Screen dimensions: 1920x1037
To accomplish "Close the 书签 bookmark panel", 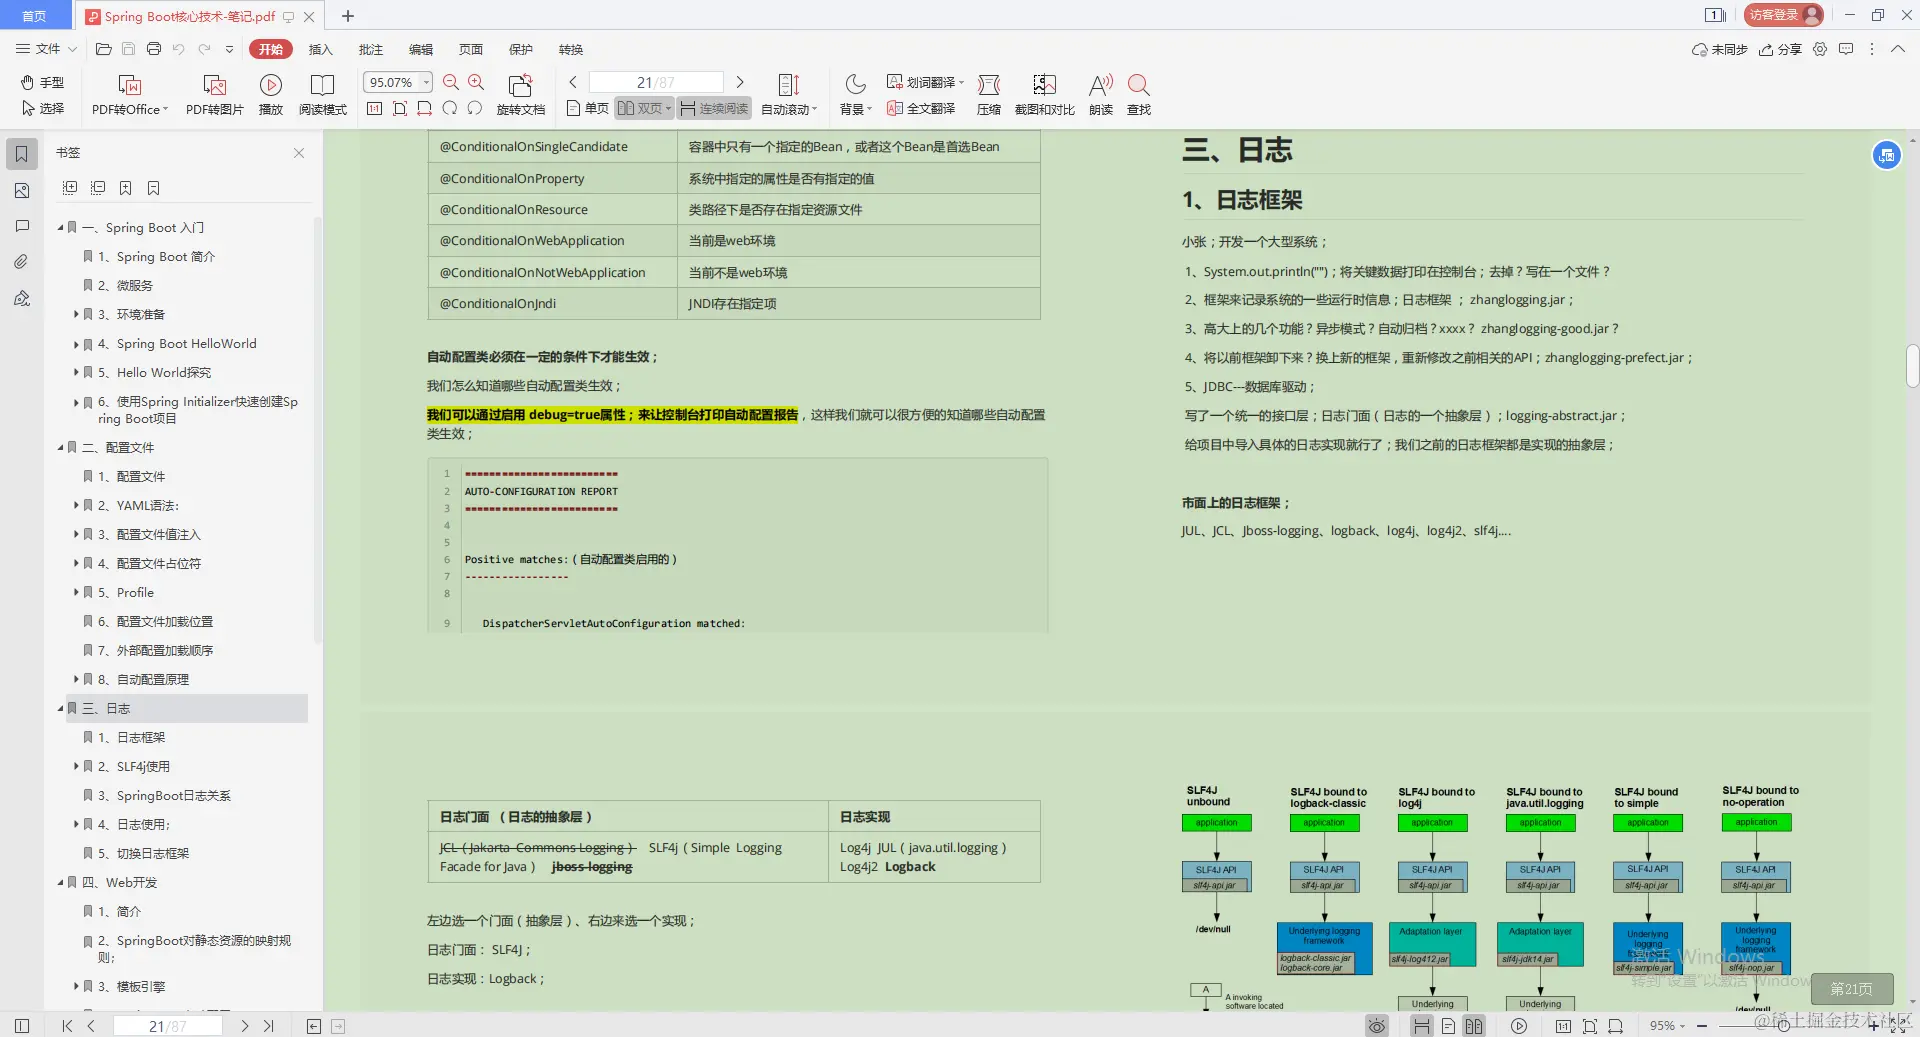I will tap(299, 153).
